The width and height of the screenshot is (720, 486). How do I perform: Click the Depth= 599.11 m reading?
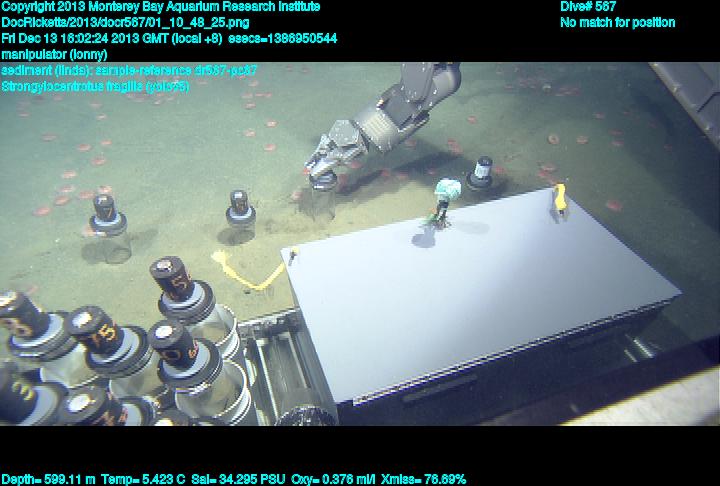(x=48, y=480)
